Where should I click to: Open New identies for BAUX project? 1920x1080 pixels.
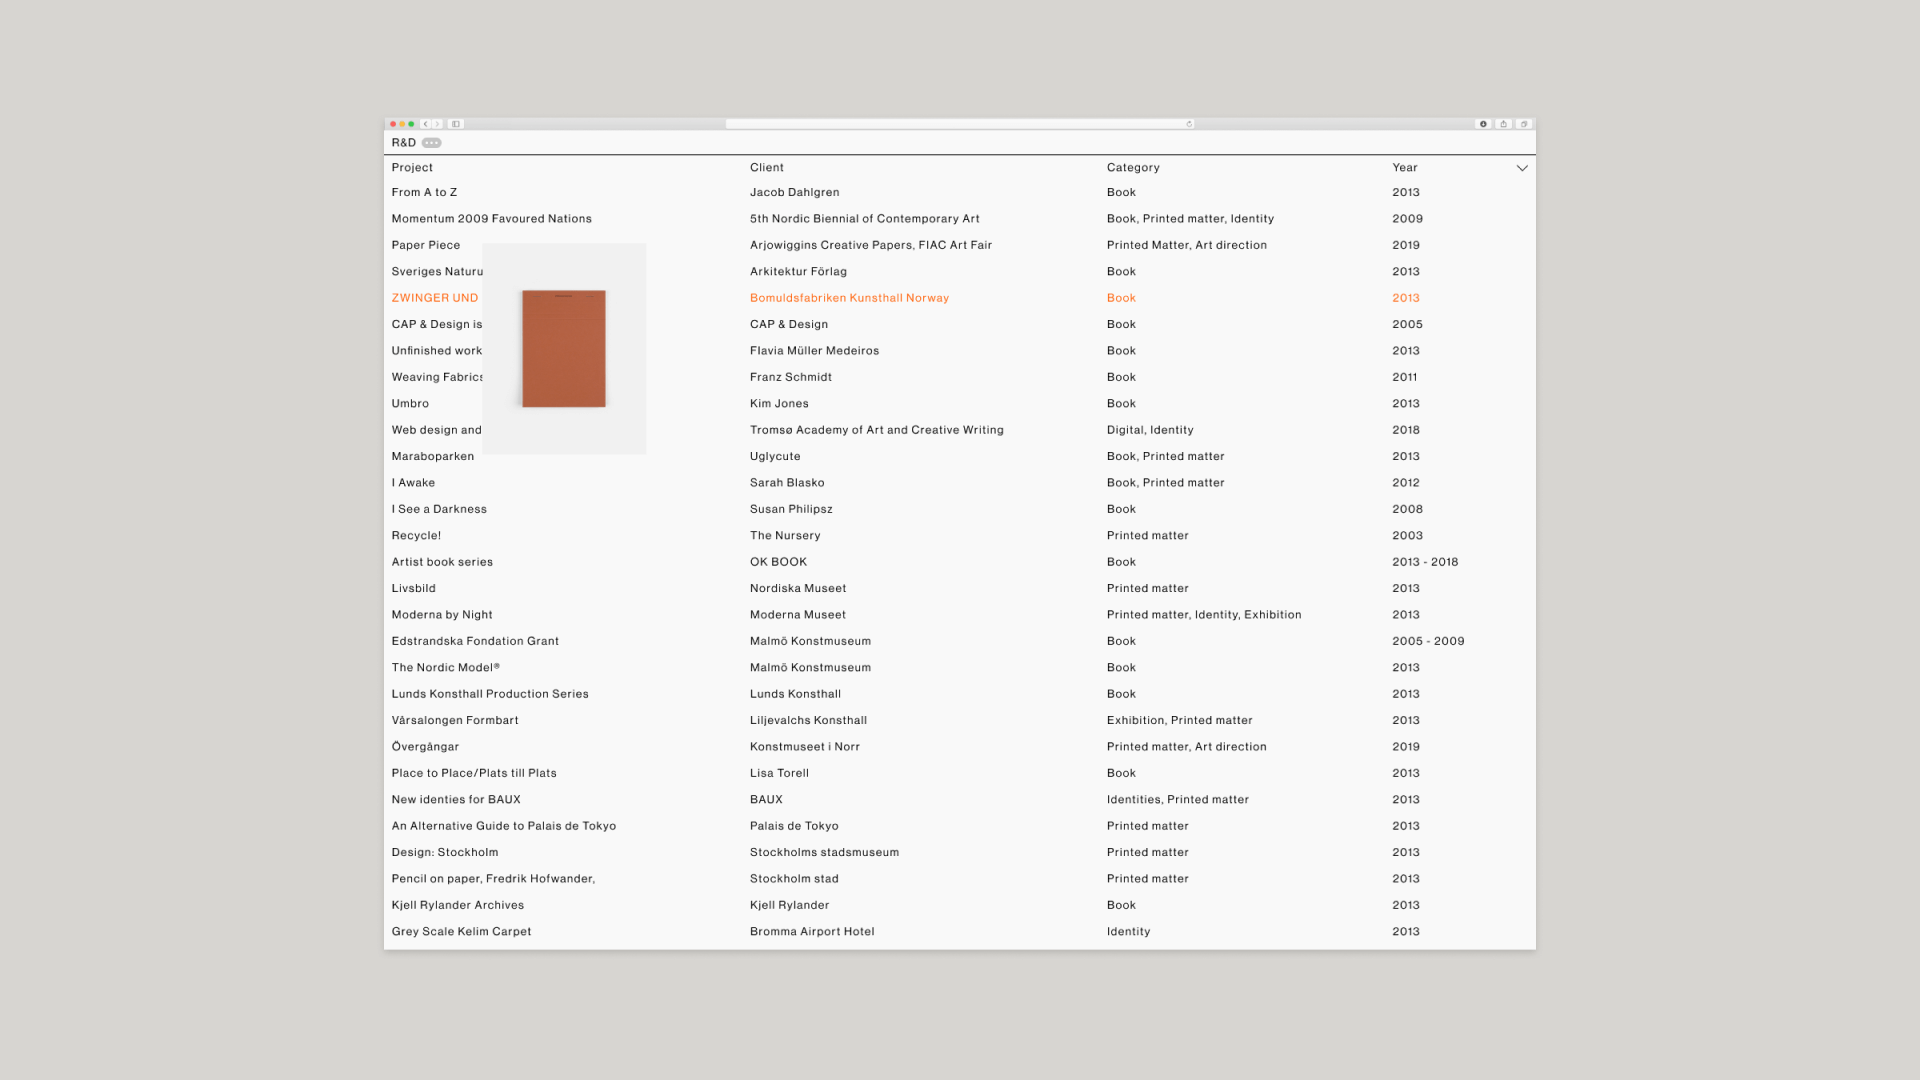456,800
